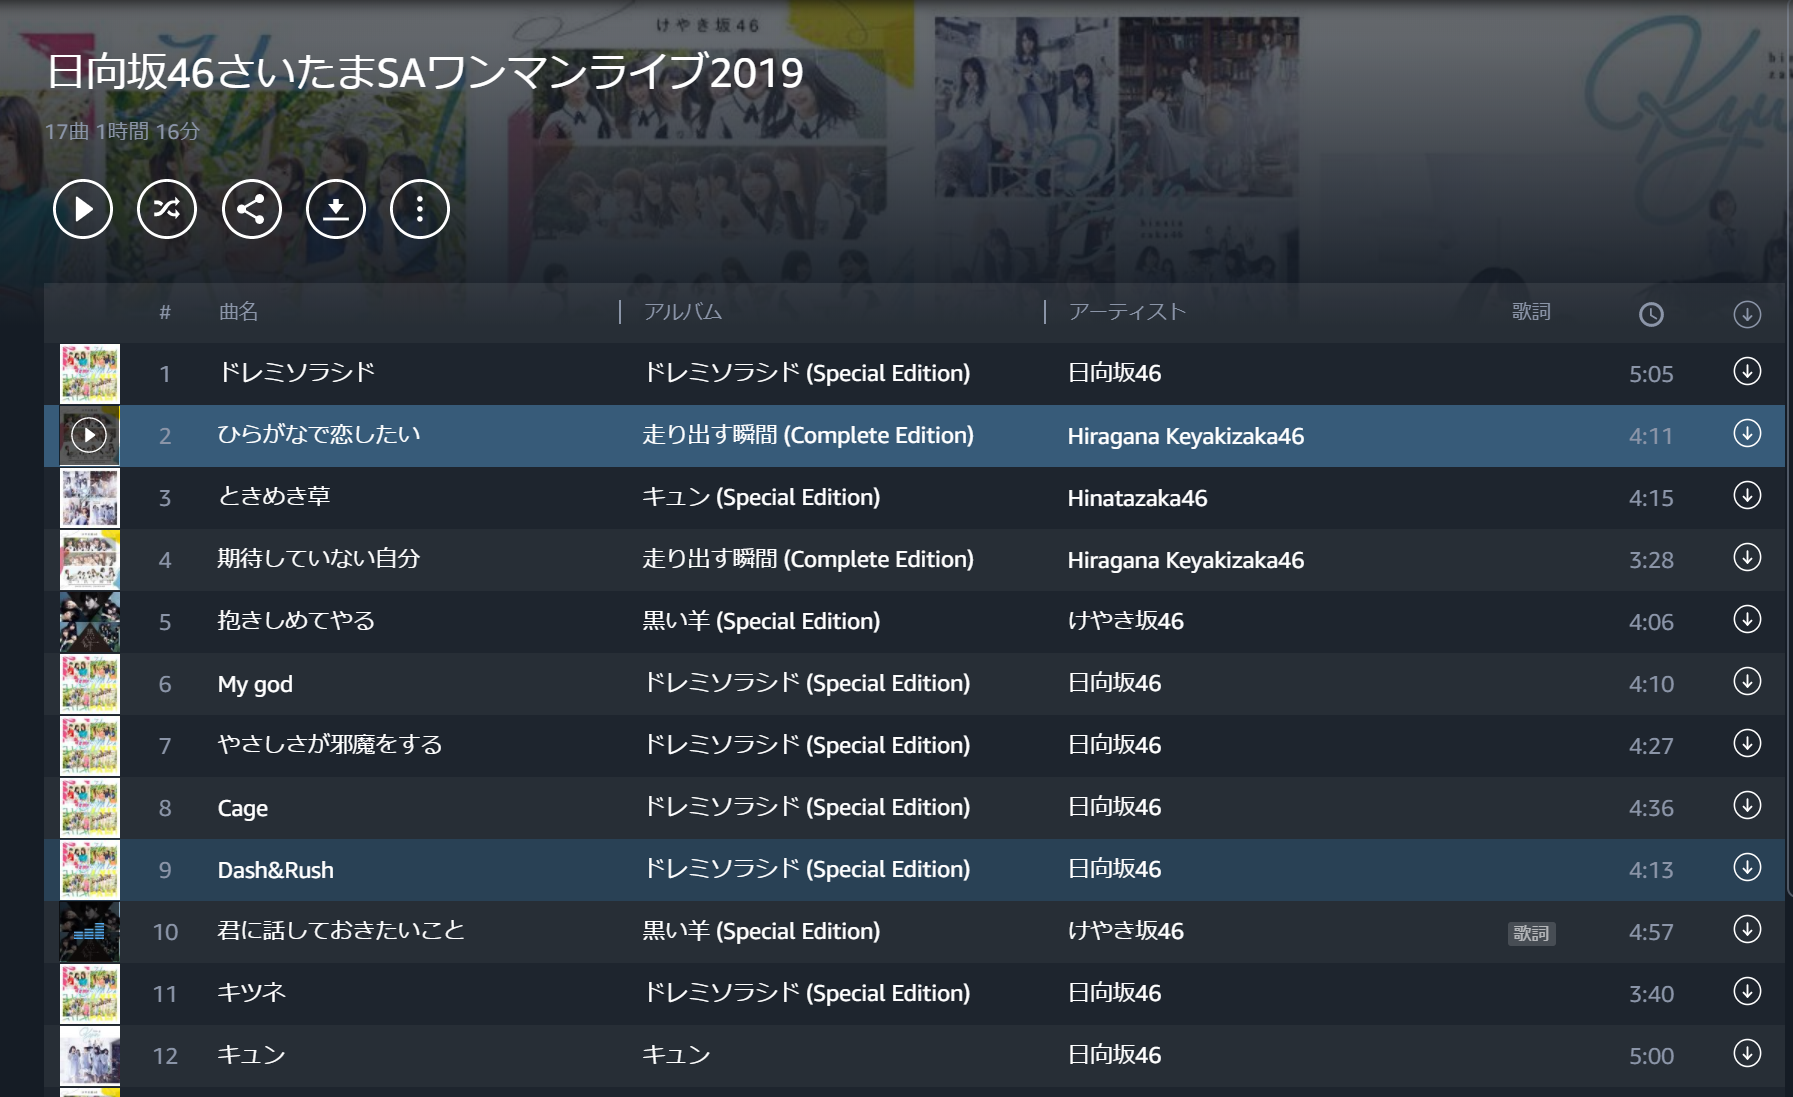
Task: Download the entire playlist
Action: tap(336, 209)
